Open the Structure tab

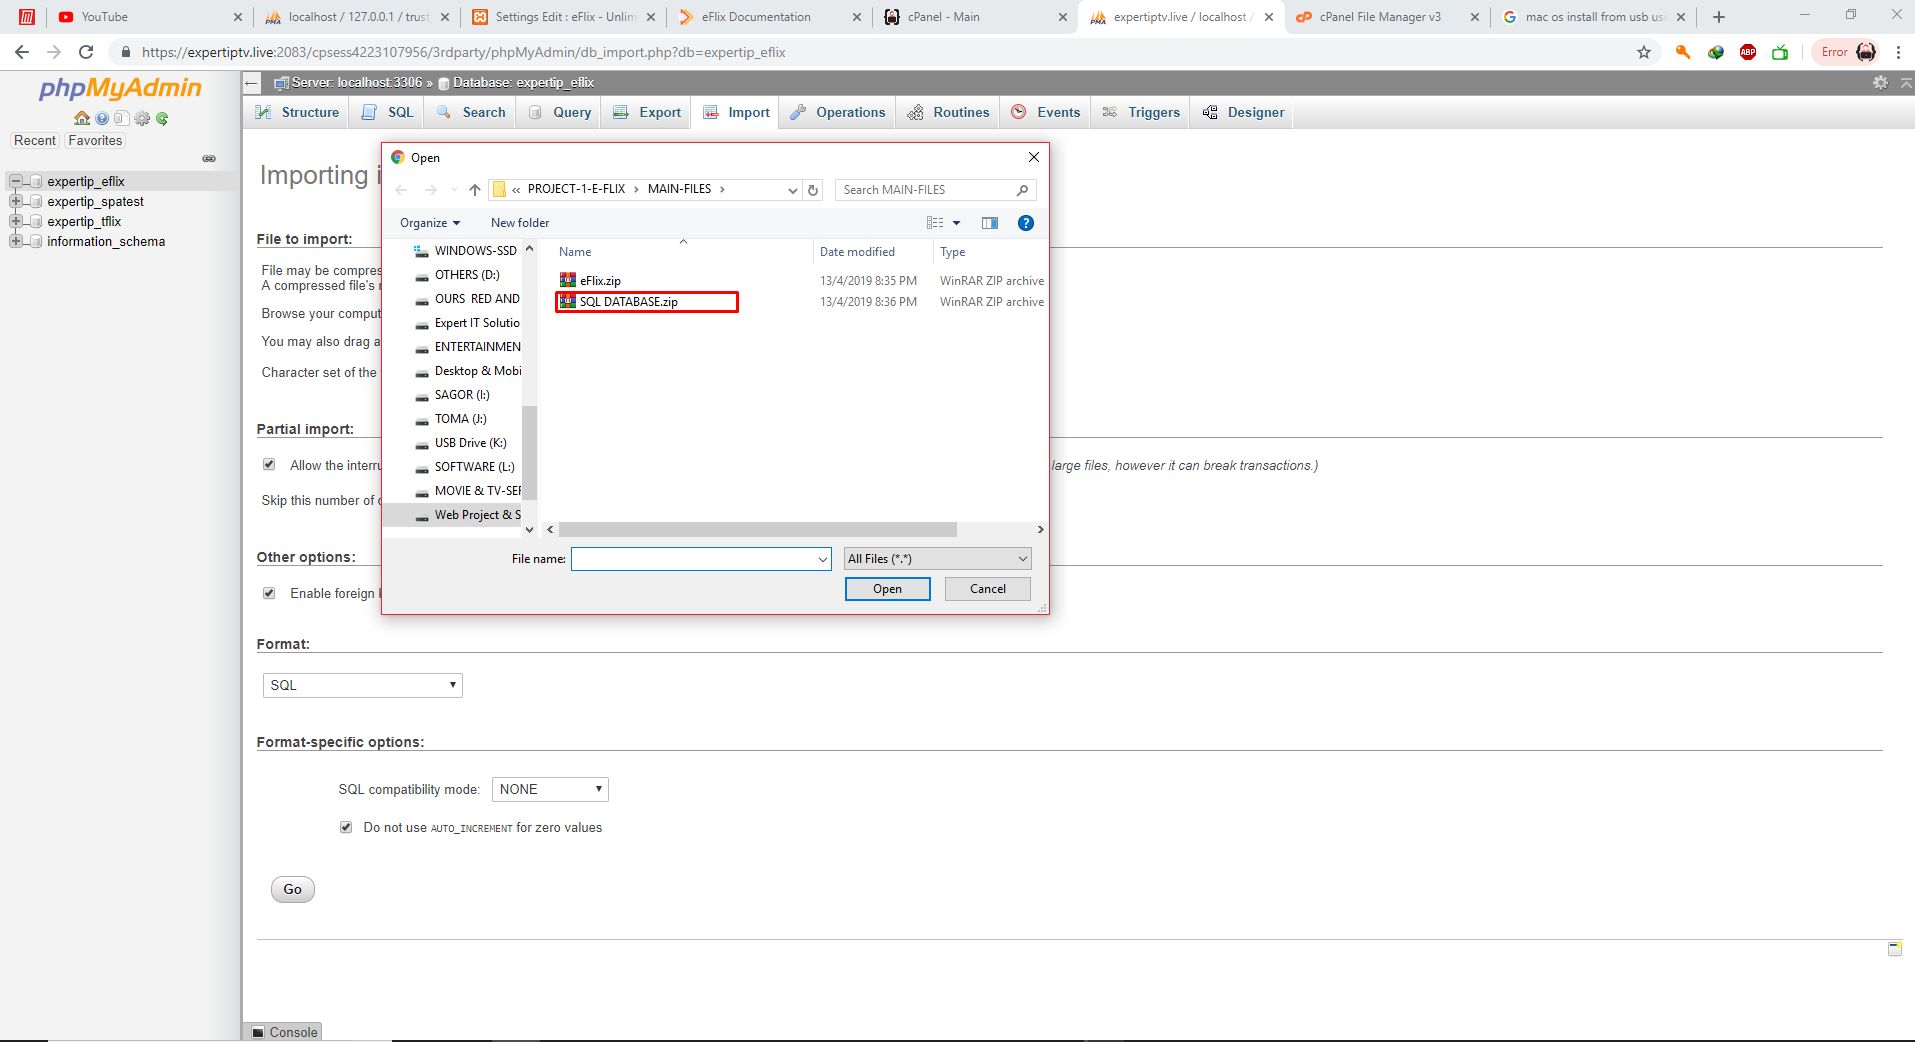(297, 112)
